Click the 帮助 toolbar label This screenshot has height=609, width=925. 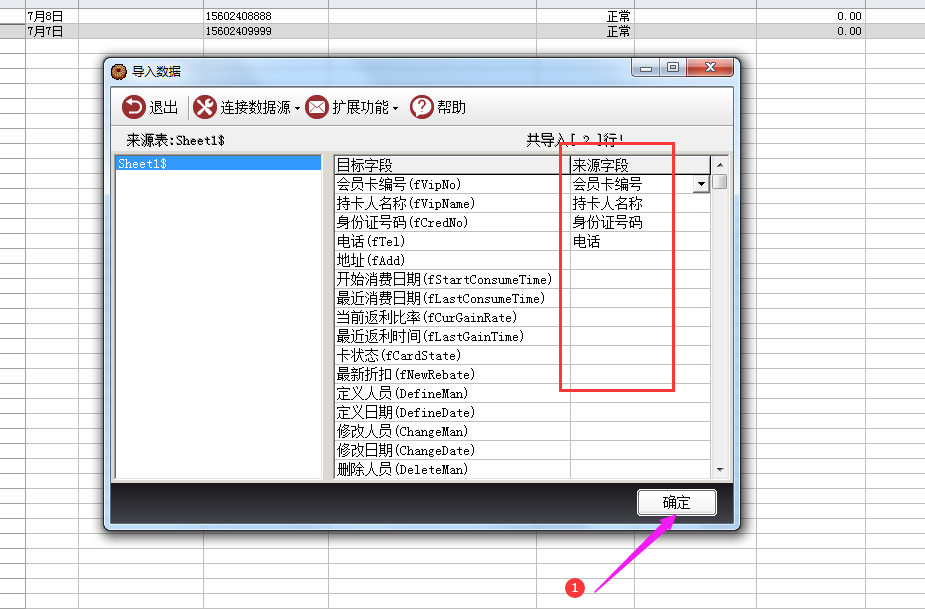coord(451,107)
